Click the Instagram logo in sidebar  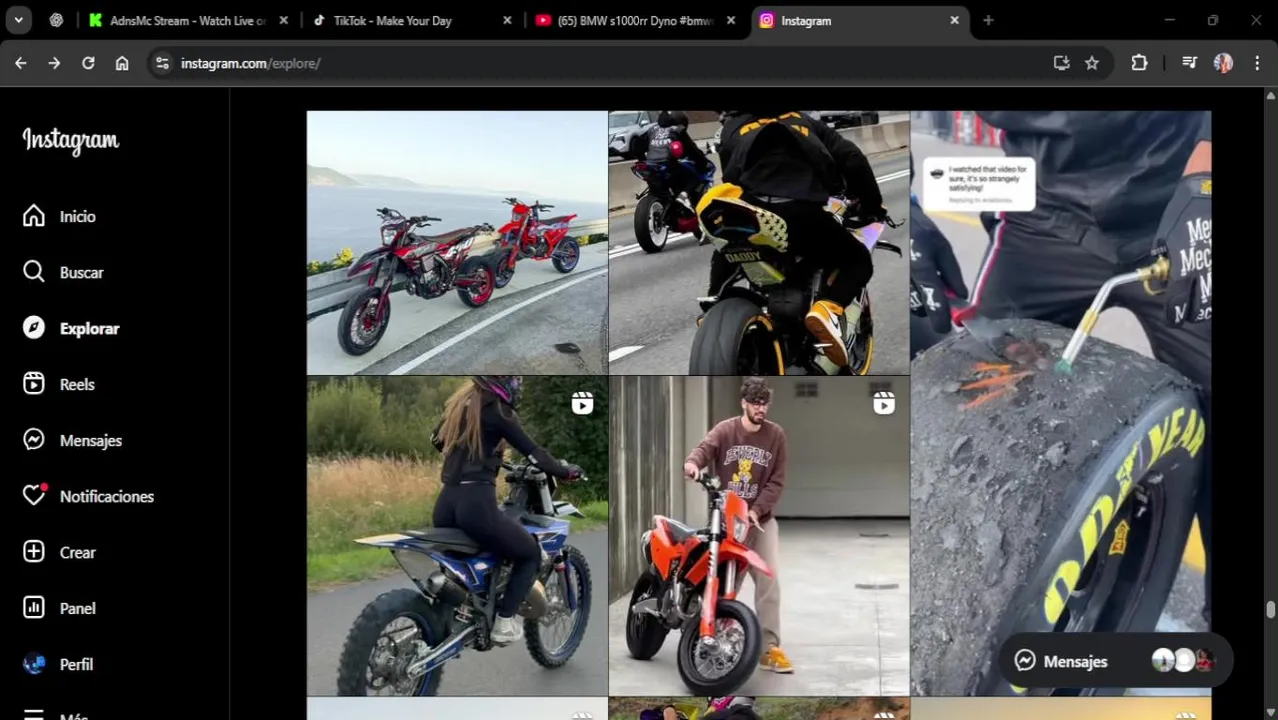(71, 141)
